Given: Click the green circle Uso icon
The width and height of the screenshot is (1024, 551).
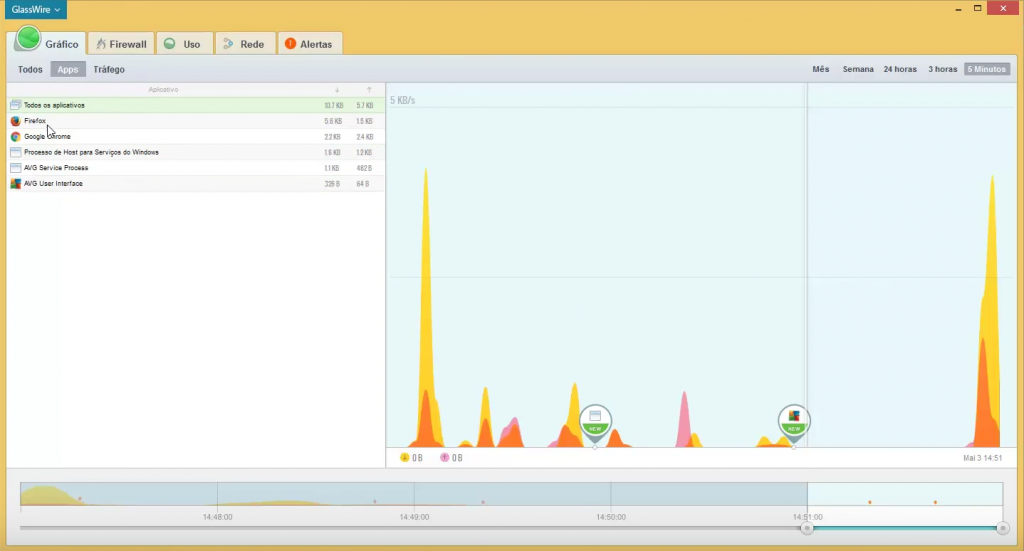Looking at the screenshot, I should [x=170, y=44].
